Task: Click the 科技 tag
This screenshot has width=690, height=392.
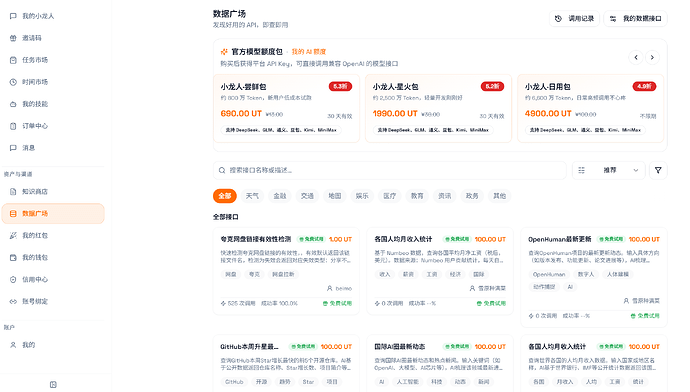Action: [x=437, y=381]
